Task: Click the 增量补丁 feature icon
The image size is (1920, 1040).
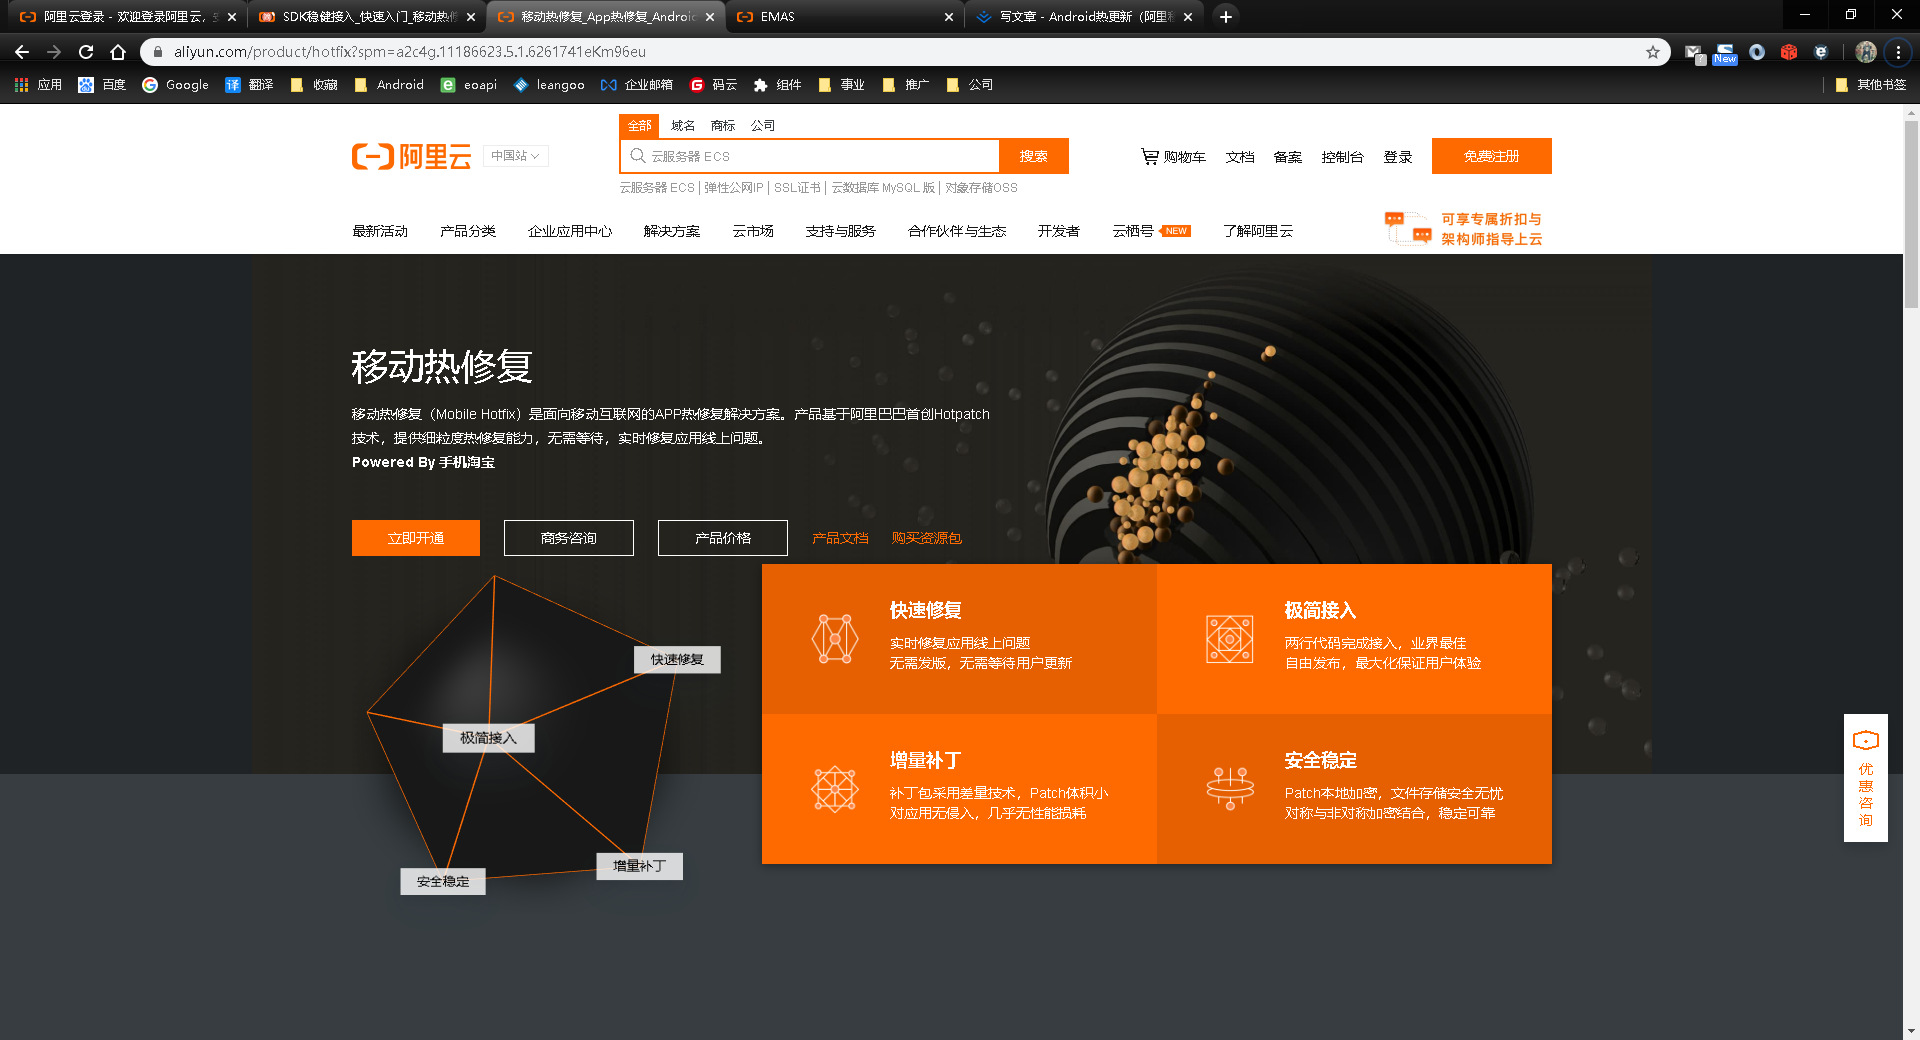Action: pos(835,789)
